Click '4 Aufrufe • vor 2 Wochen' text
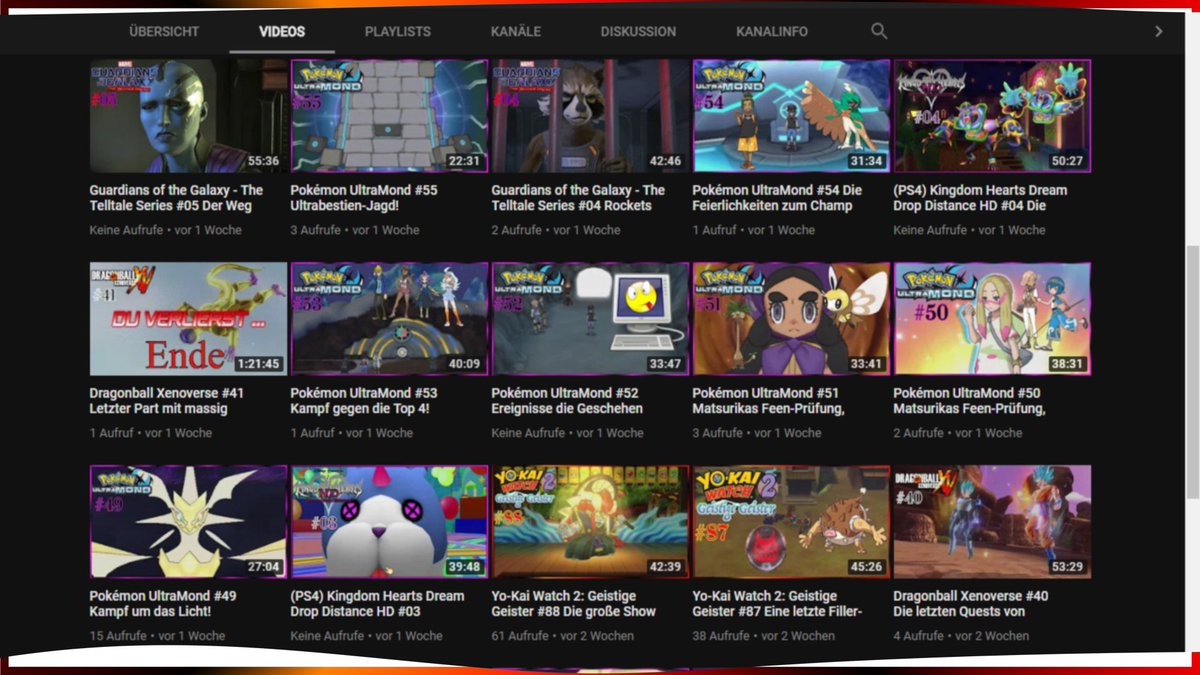Image resolution: width=1200 pixels, height=675 pixels. coord(961,636)
